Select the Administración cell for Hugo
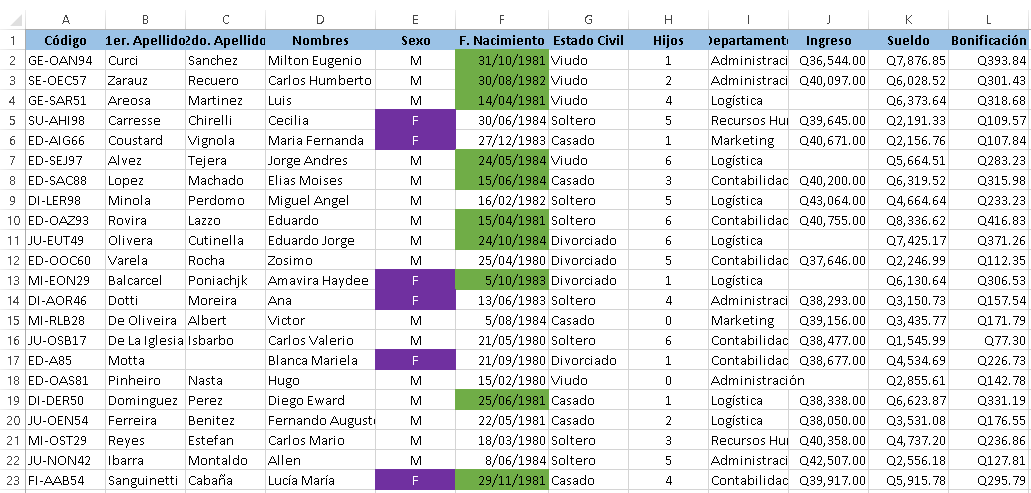The image size is (1031, 493). click(x=757, y=380)
